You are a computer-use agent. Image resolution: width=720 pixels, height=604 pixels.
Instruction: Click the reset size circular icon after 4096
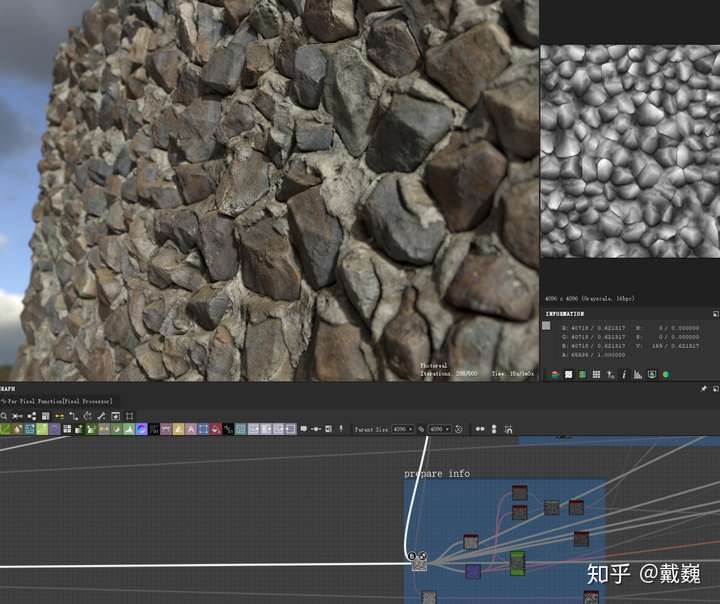458,429
